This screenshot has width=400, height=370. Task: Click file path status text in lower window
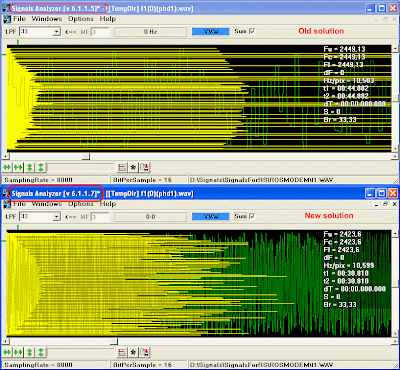pyautogui.click(x=261, y=365)
